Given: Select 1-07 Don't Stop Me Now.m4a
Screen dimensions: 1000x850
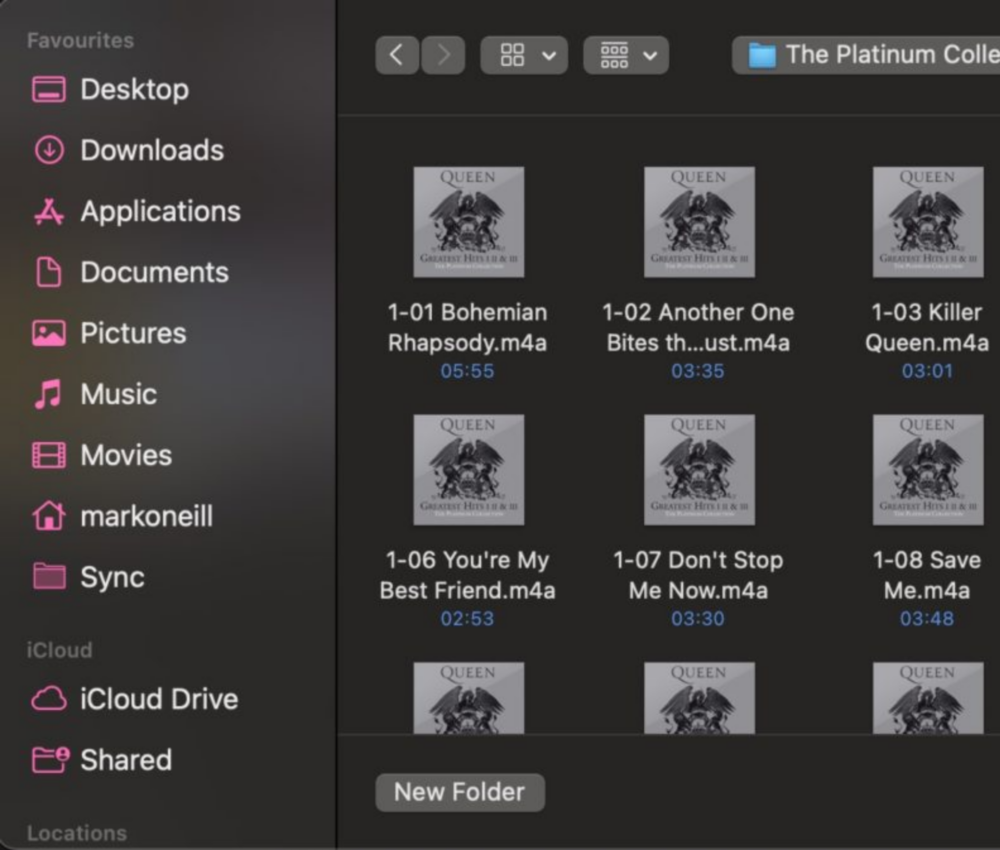Looking at the screenshot, I should (x=698, y=470).
